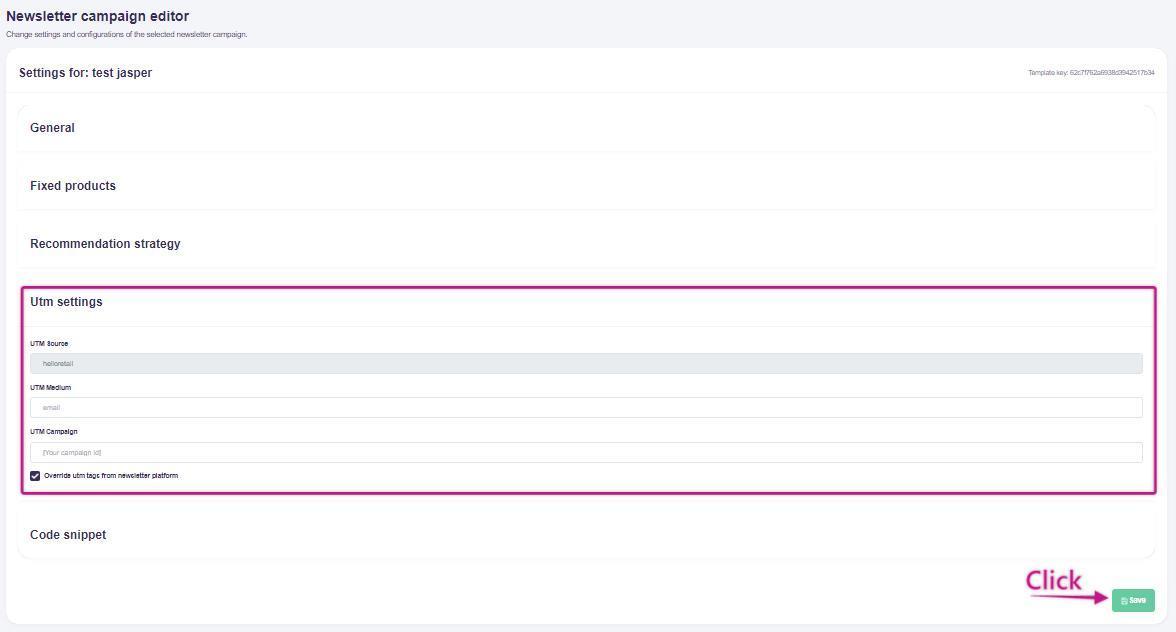This screenshot has height=632, width=1176.
Task: Click the 'Override utm tags from newsletter platform' label
Action: click(111, 476)
